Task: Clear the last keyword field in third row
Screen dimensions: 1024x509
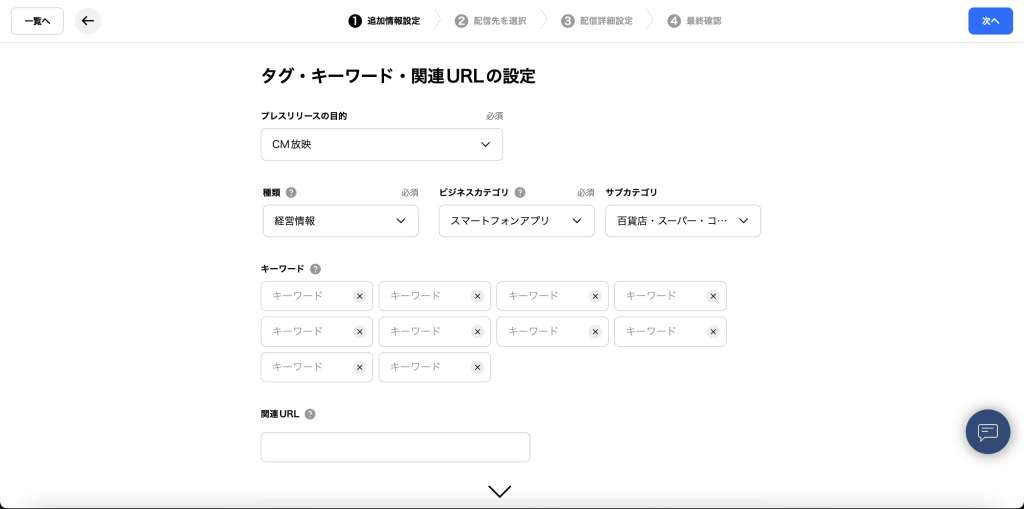Action: pos(477,368)
